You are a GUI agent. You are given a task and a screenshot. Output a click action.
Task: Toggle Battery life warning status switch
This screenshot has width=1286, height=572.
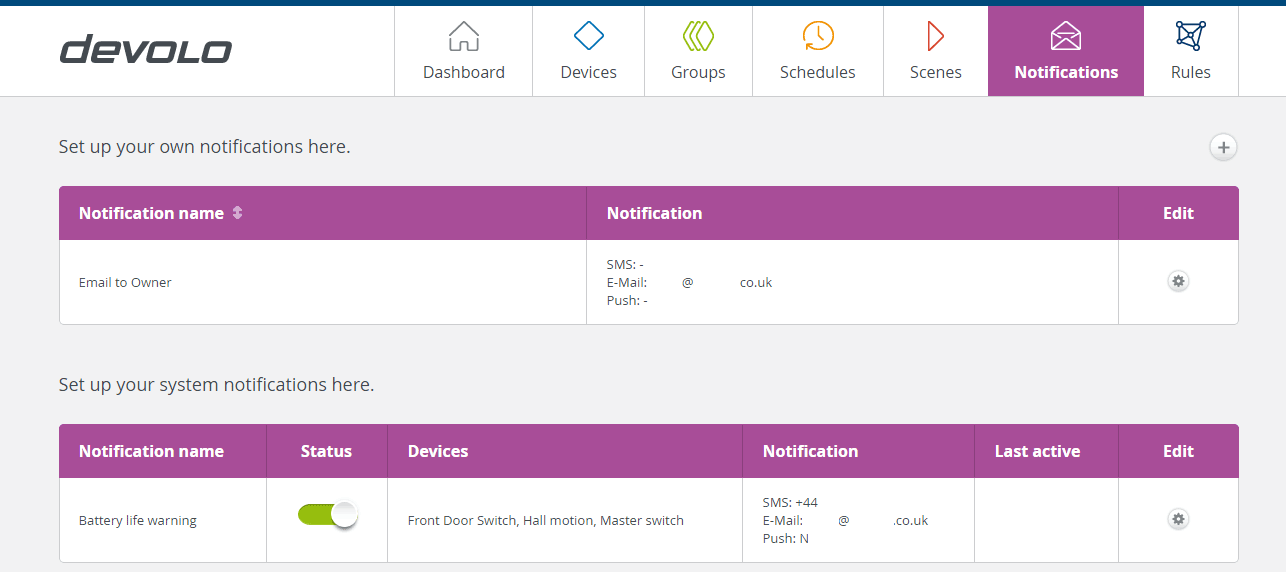click(327, 515)
